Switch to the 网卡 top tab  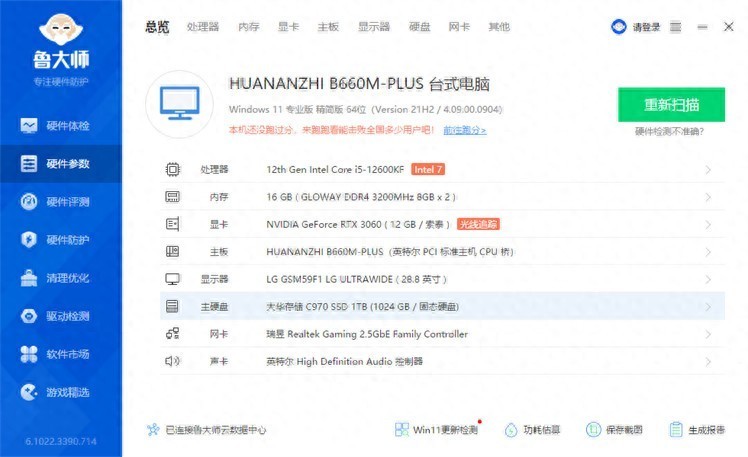[x=459, y=27]
